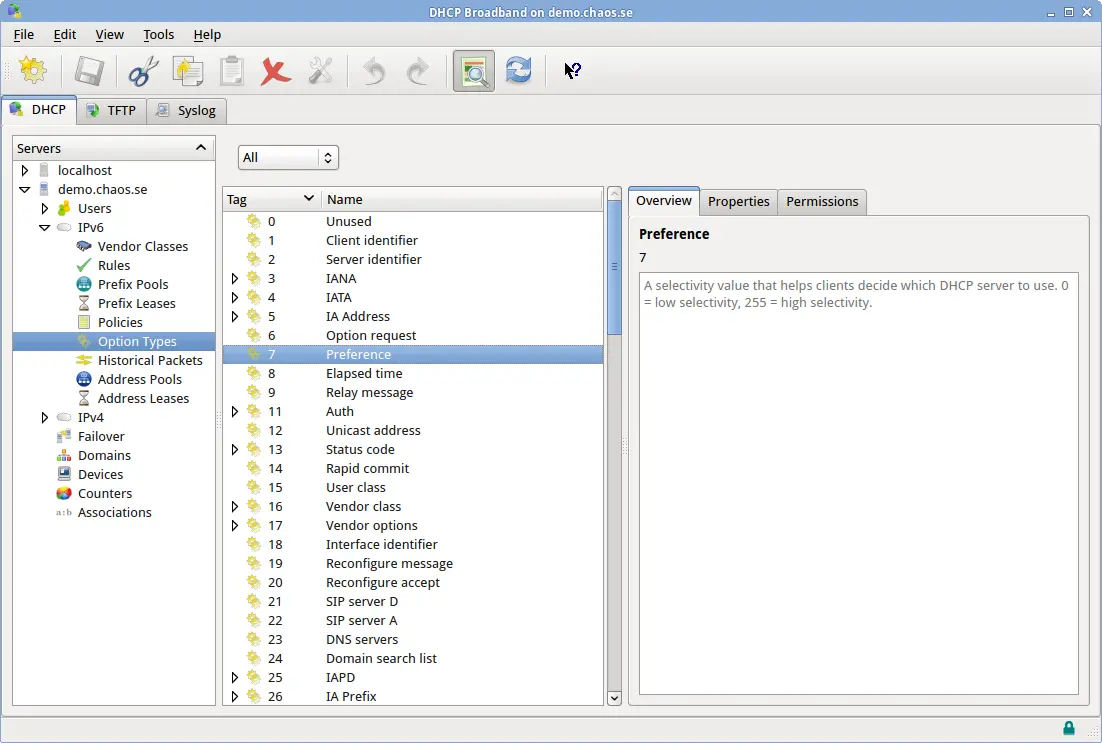This screenshot has height=743, width=1102.
Task: Switch to the Properties tab
Action: coord(738,201)
